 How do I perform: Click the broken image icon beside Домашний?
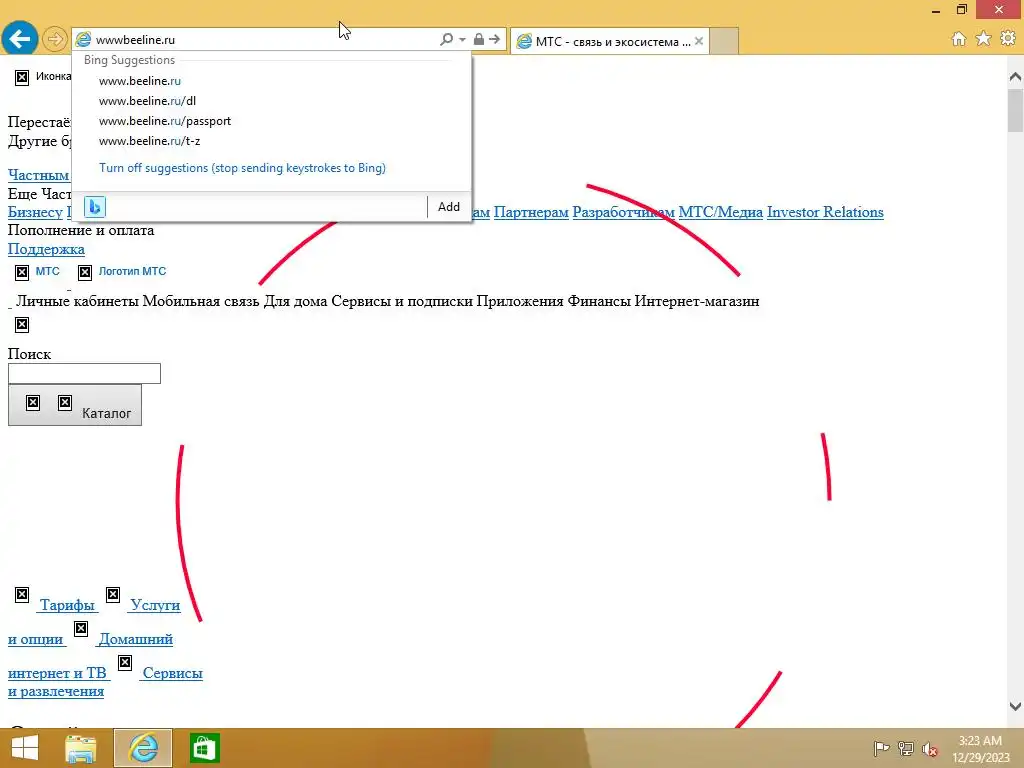point(81,629)
